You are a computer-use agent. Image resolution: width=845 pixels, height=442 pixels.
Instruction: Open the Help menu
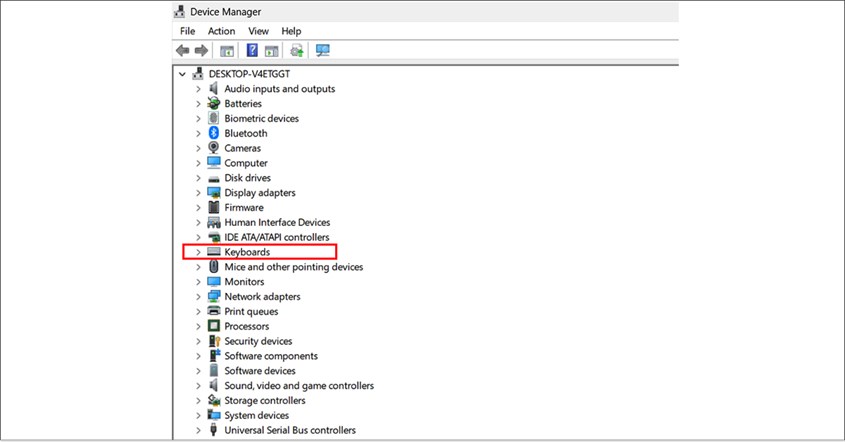(291, 31)
